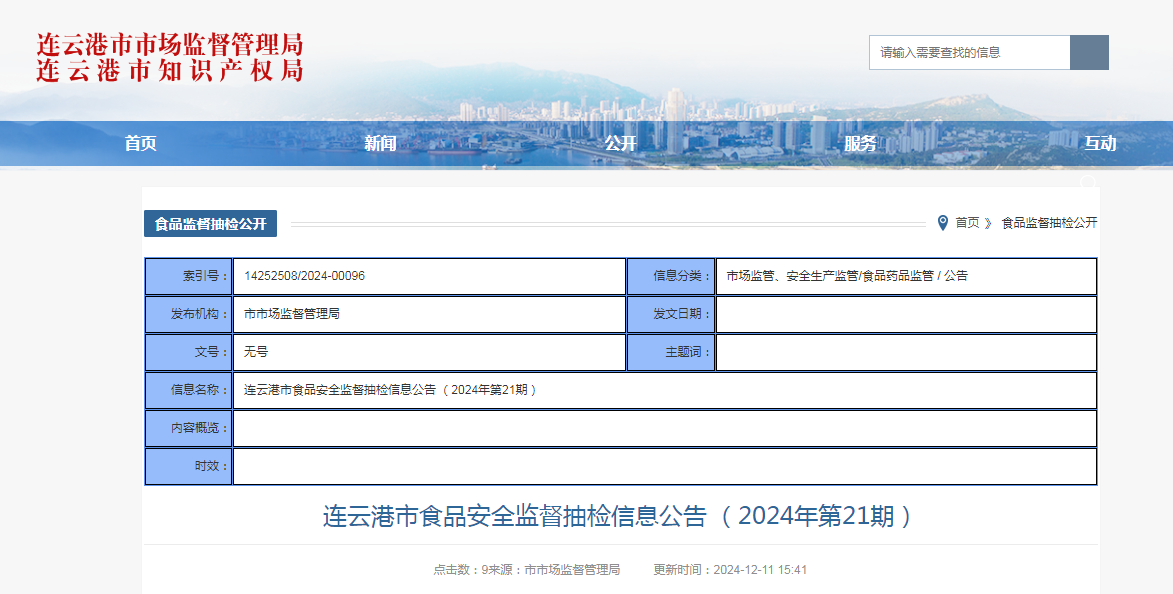
Task: Click the 信息分类 label cell
Action: [x=671, y=276]
